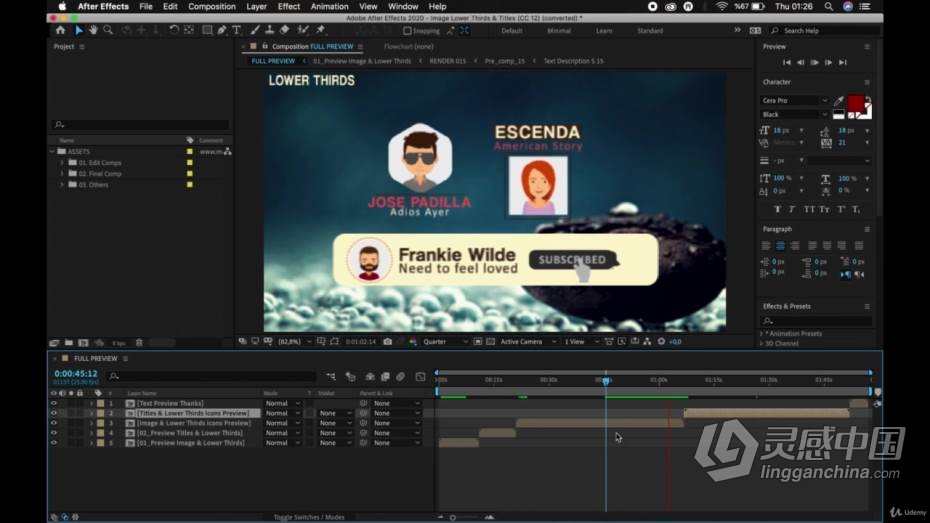Delete selected item with the project trash icon

click(139, 343)
